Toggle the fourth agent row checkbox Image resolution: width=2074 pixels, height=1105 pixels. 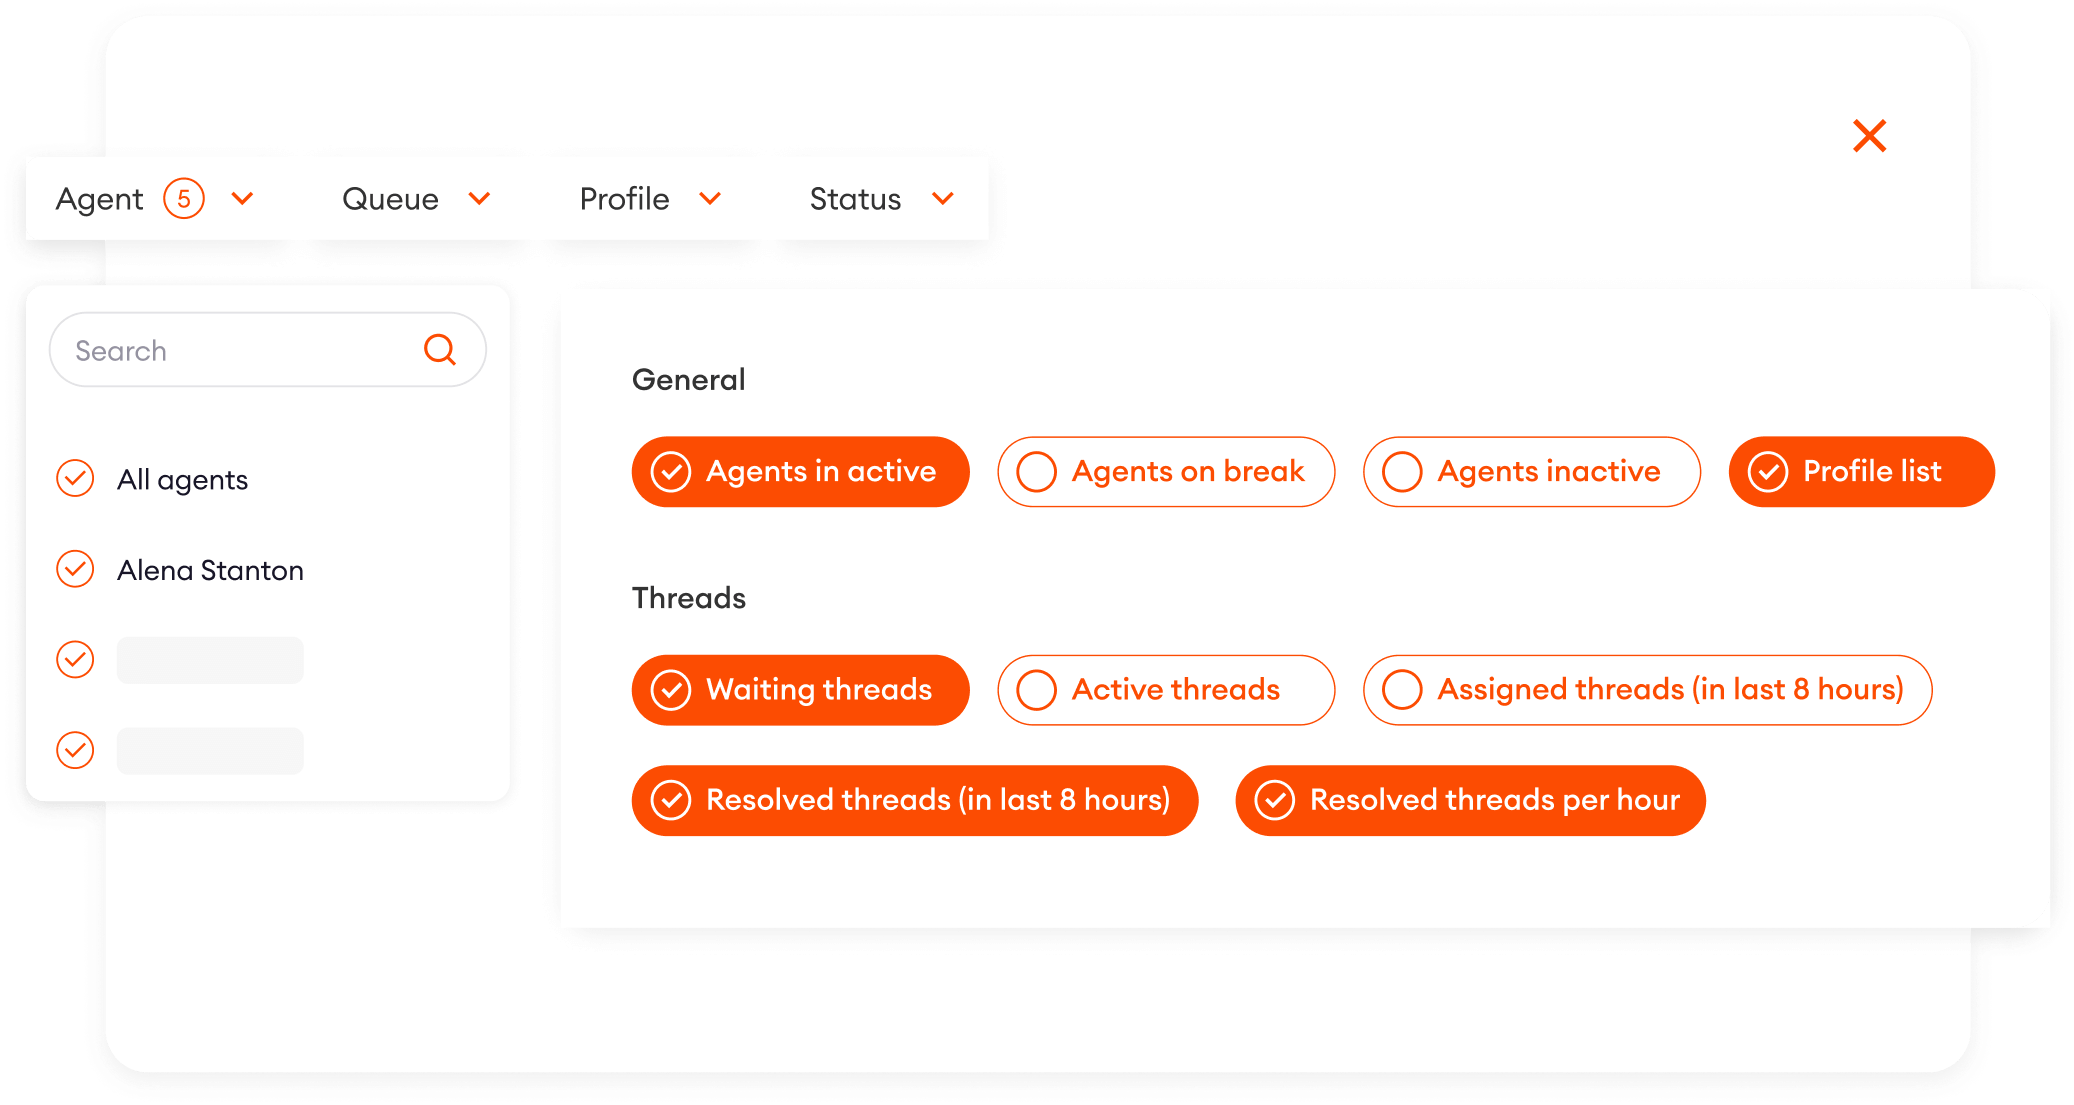(75, 749)
